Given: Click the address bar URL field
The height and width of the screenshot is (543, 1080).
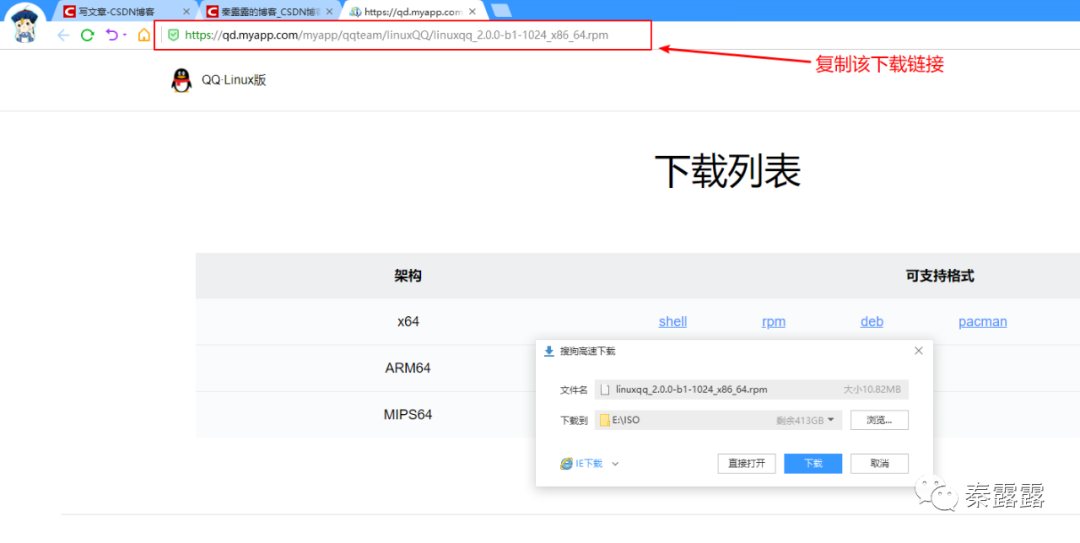Looking at the screenshot, I should [402, 35].
